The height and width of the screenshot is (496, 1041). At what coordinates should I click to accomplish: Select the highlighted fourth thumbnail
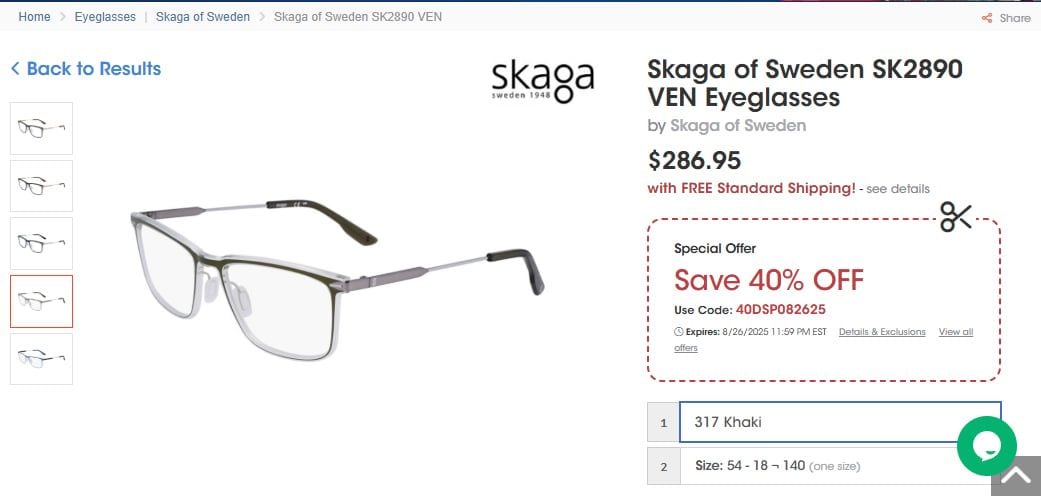coord(42,301)
